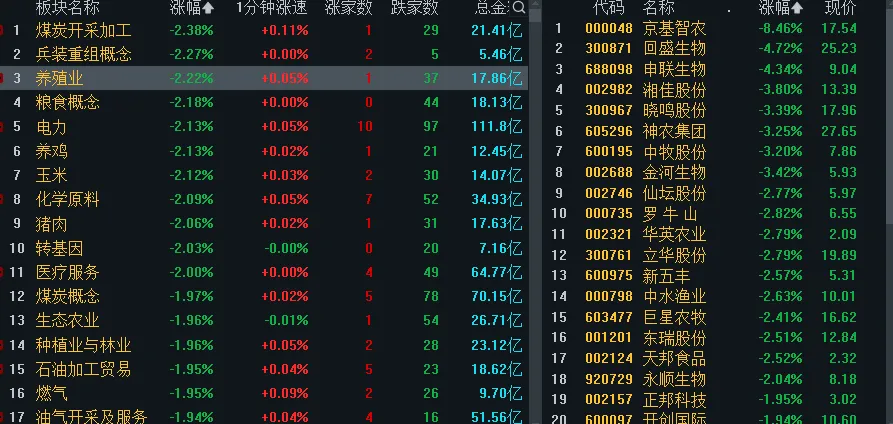
Task: Sort sectors by 涨家数 column header
Action: (x=349, y=8)
